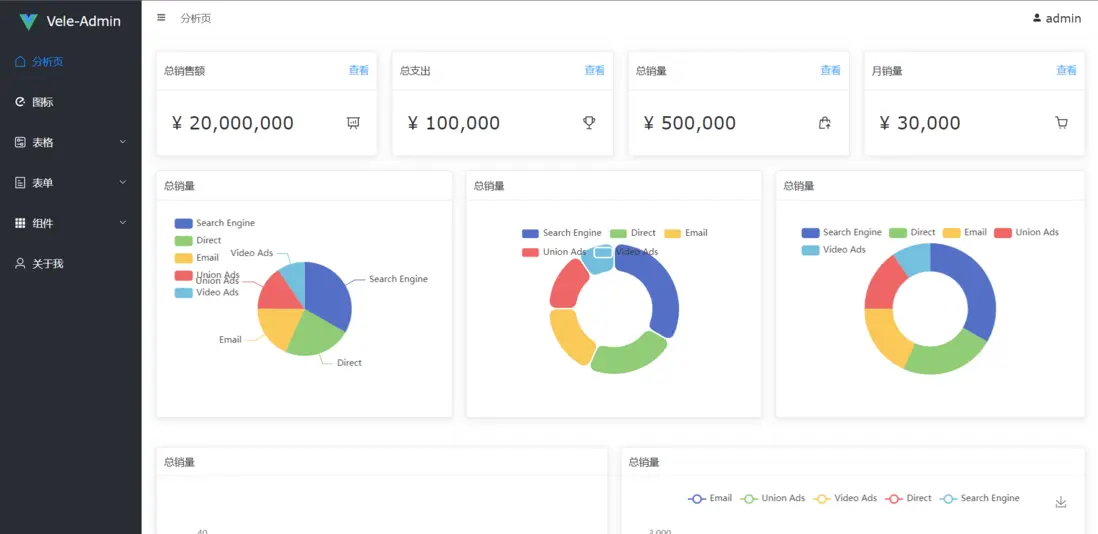The height and width of the screenshot is (534, 1098).
Task: Toggle Direct legend in rounded donut chart
Action: [x=632, y=233]
